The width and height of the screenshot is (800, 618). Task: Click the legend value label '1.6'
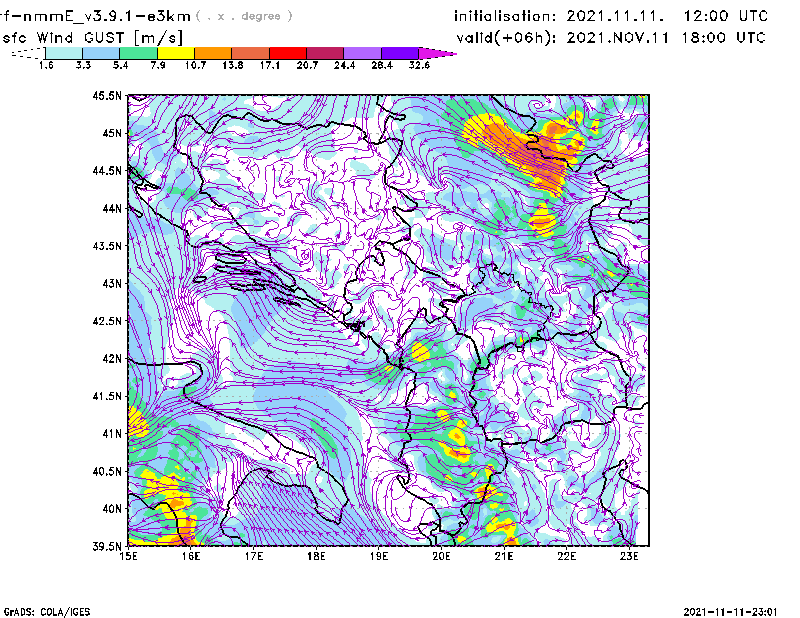(x=46, y=65)
